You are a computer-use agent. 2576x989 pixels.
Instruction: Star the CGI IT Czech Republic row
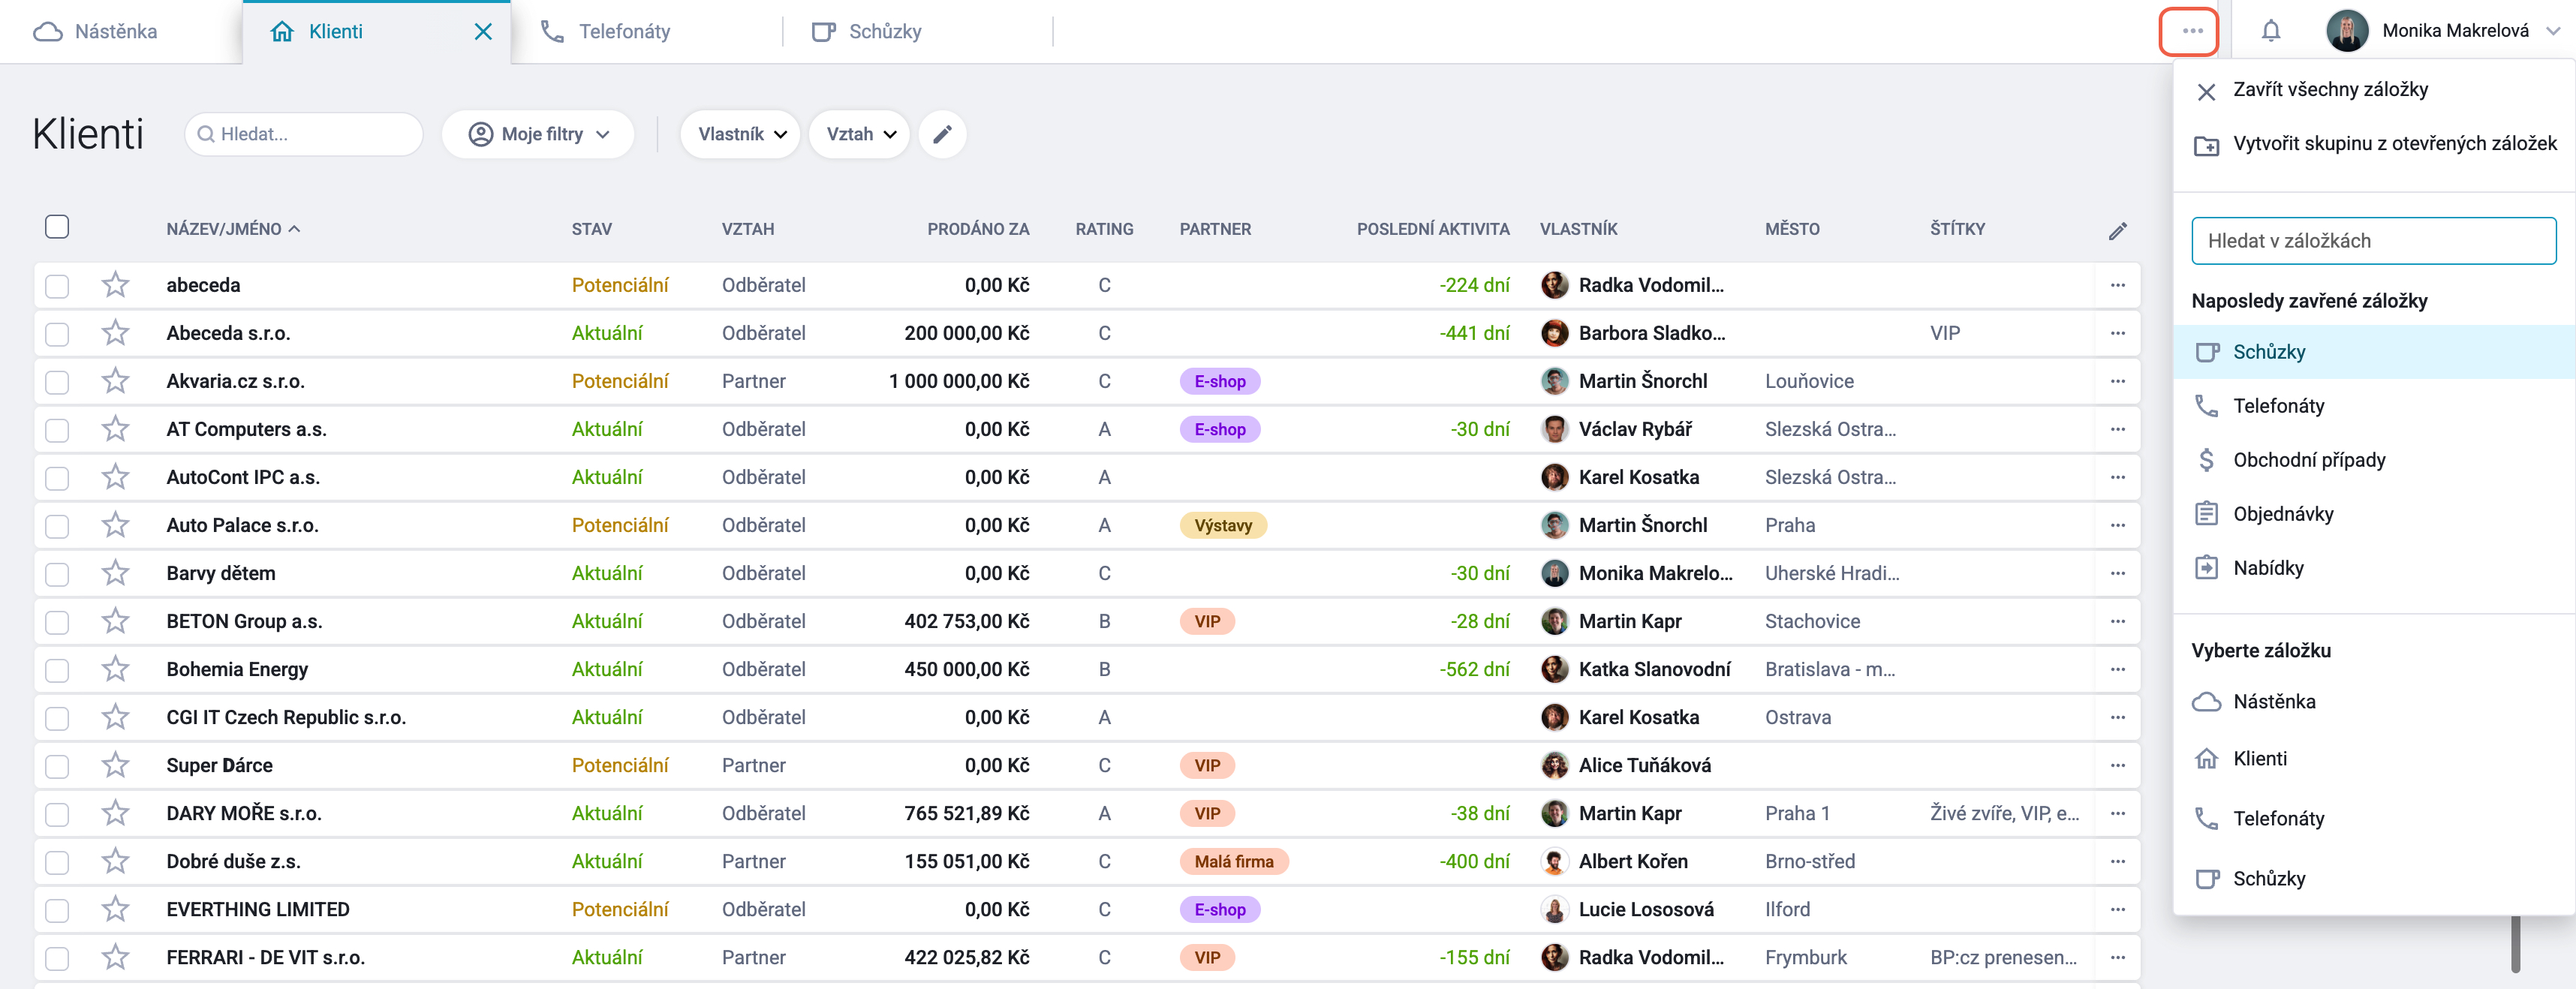point(115,717)
